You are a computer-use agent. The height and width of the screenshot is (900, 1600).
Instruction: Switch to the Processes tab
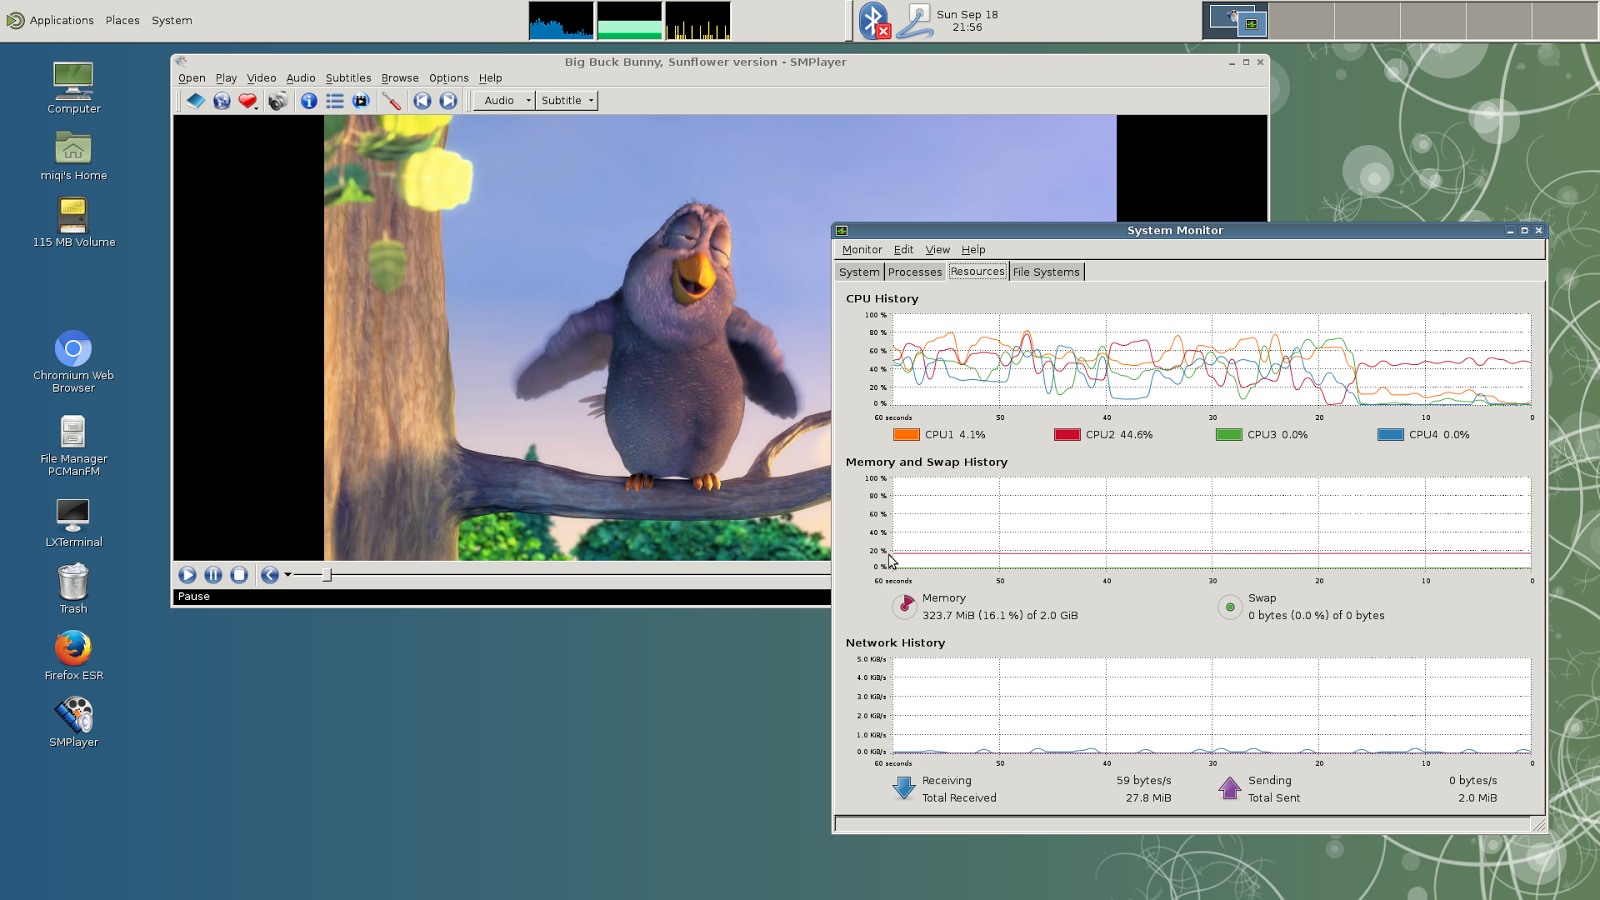click(x=915, y=272)
